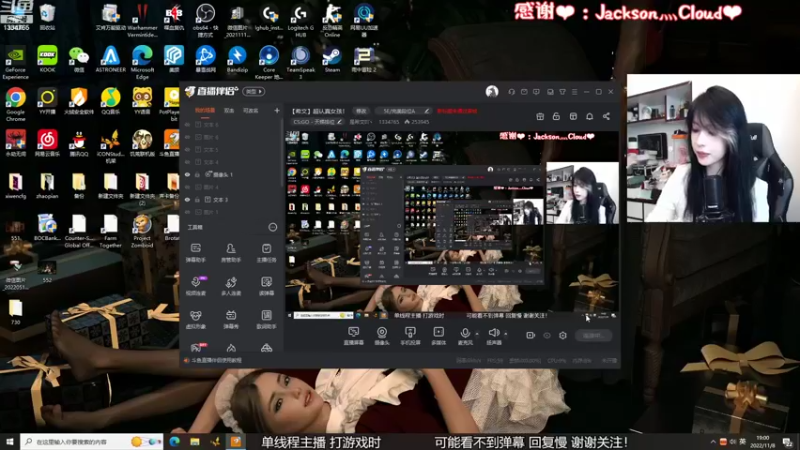The image size is (800, 450).
Task: Click the 修改 button beside the stream title
Action: pyautogui.click(x=361, y=111)
